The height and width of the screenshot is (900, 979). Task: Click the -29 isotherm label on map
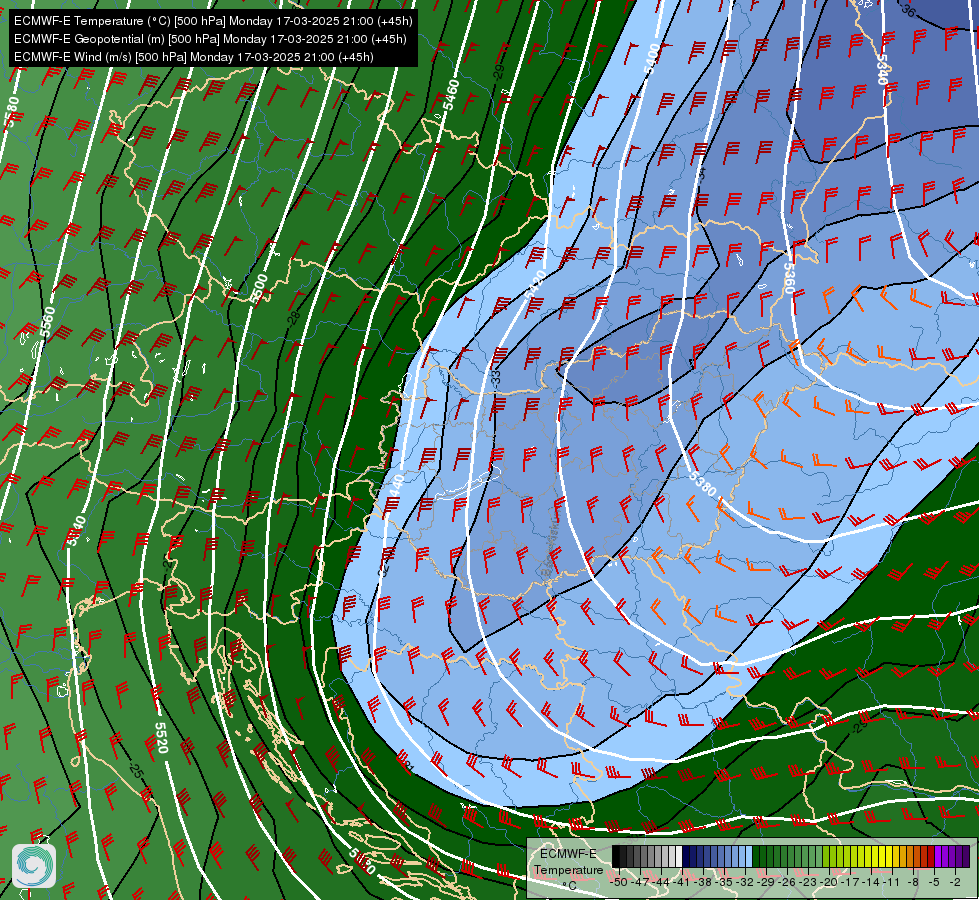click(498, 72)
